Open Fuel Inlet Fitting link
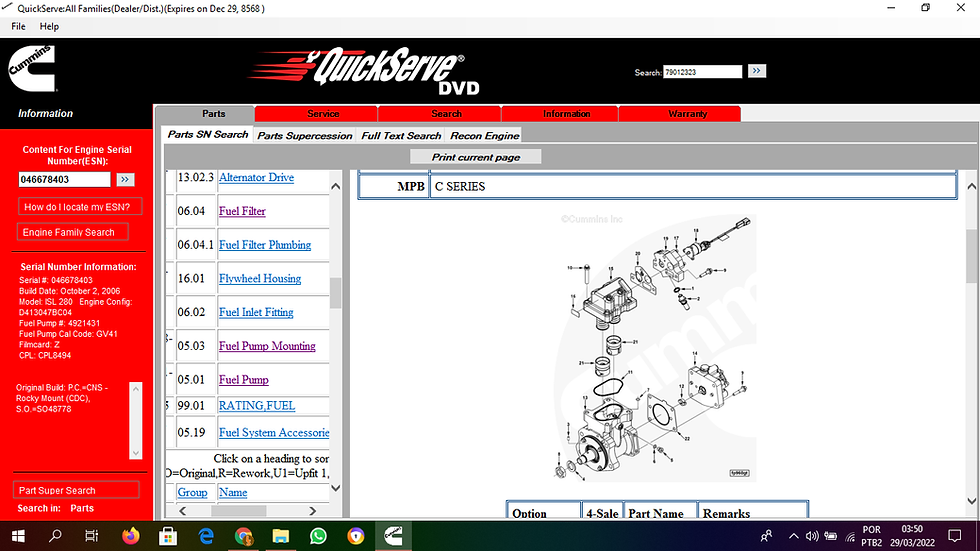980x551 pixels. 256,312
